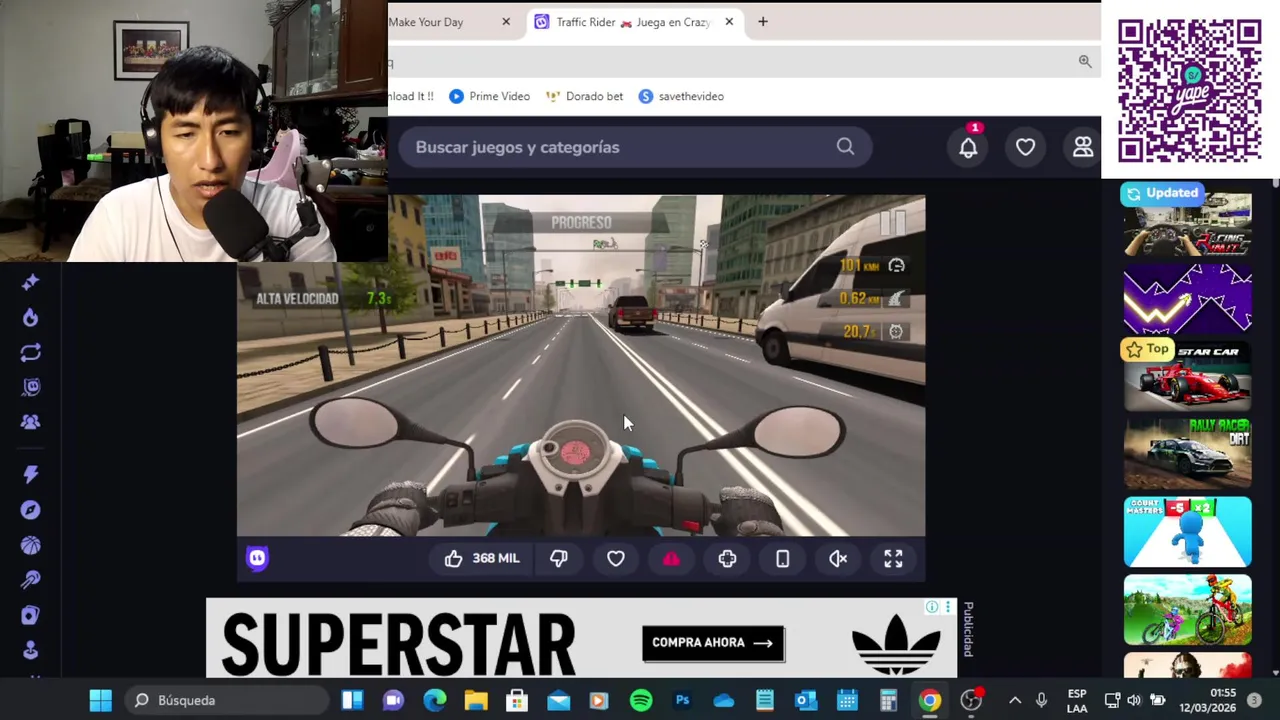This screenshot has width=1280, height=720.
Task: Open the Star Car Top game thumbnail
Action: click(1187, 375)
